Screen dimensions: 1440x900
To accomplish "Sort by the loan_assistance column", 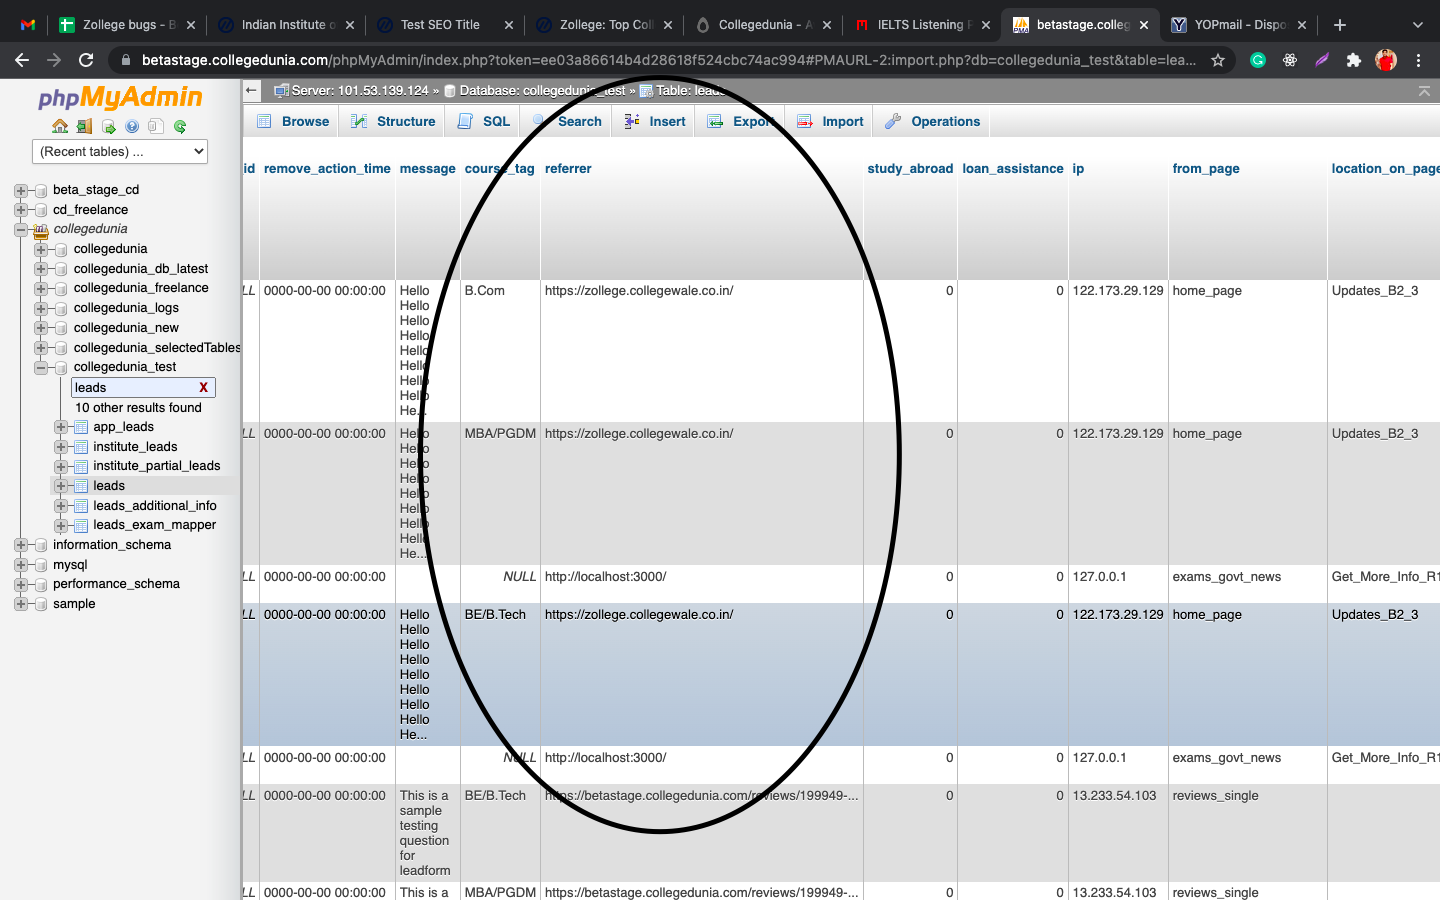I will coord(1013,169).
